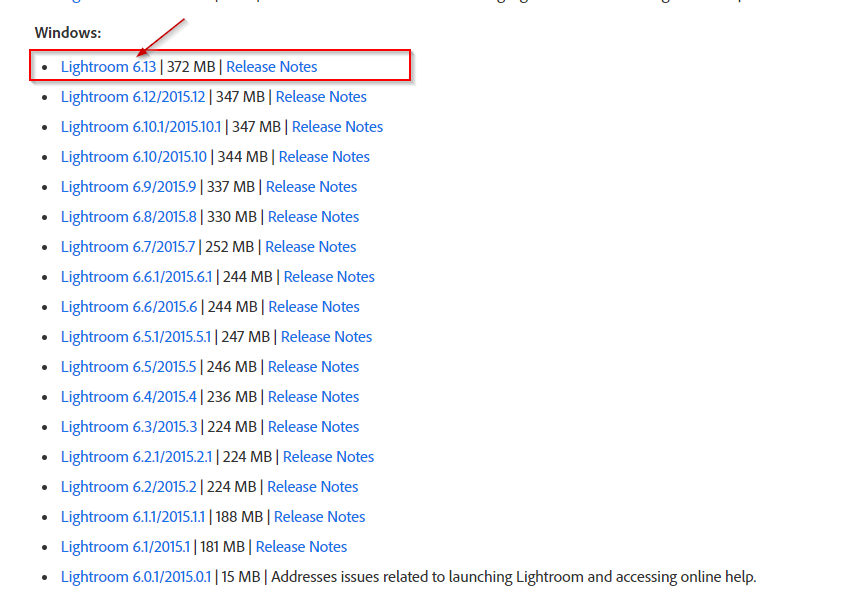Download Lightroom 6.2.1/2015.2.1
Screen dimensions: 848x612
pos(136,457)
